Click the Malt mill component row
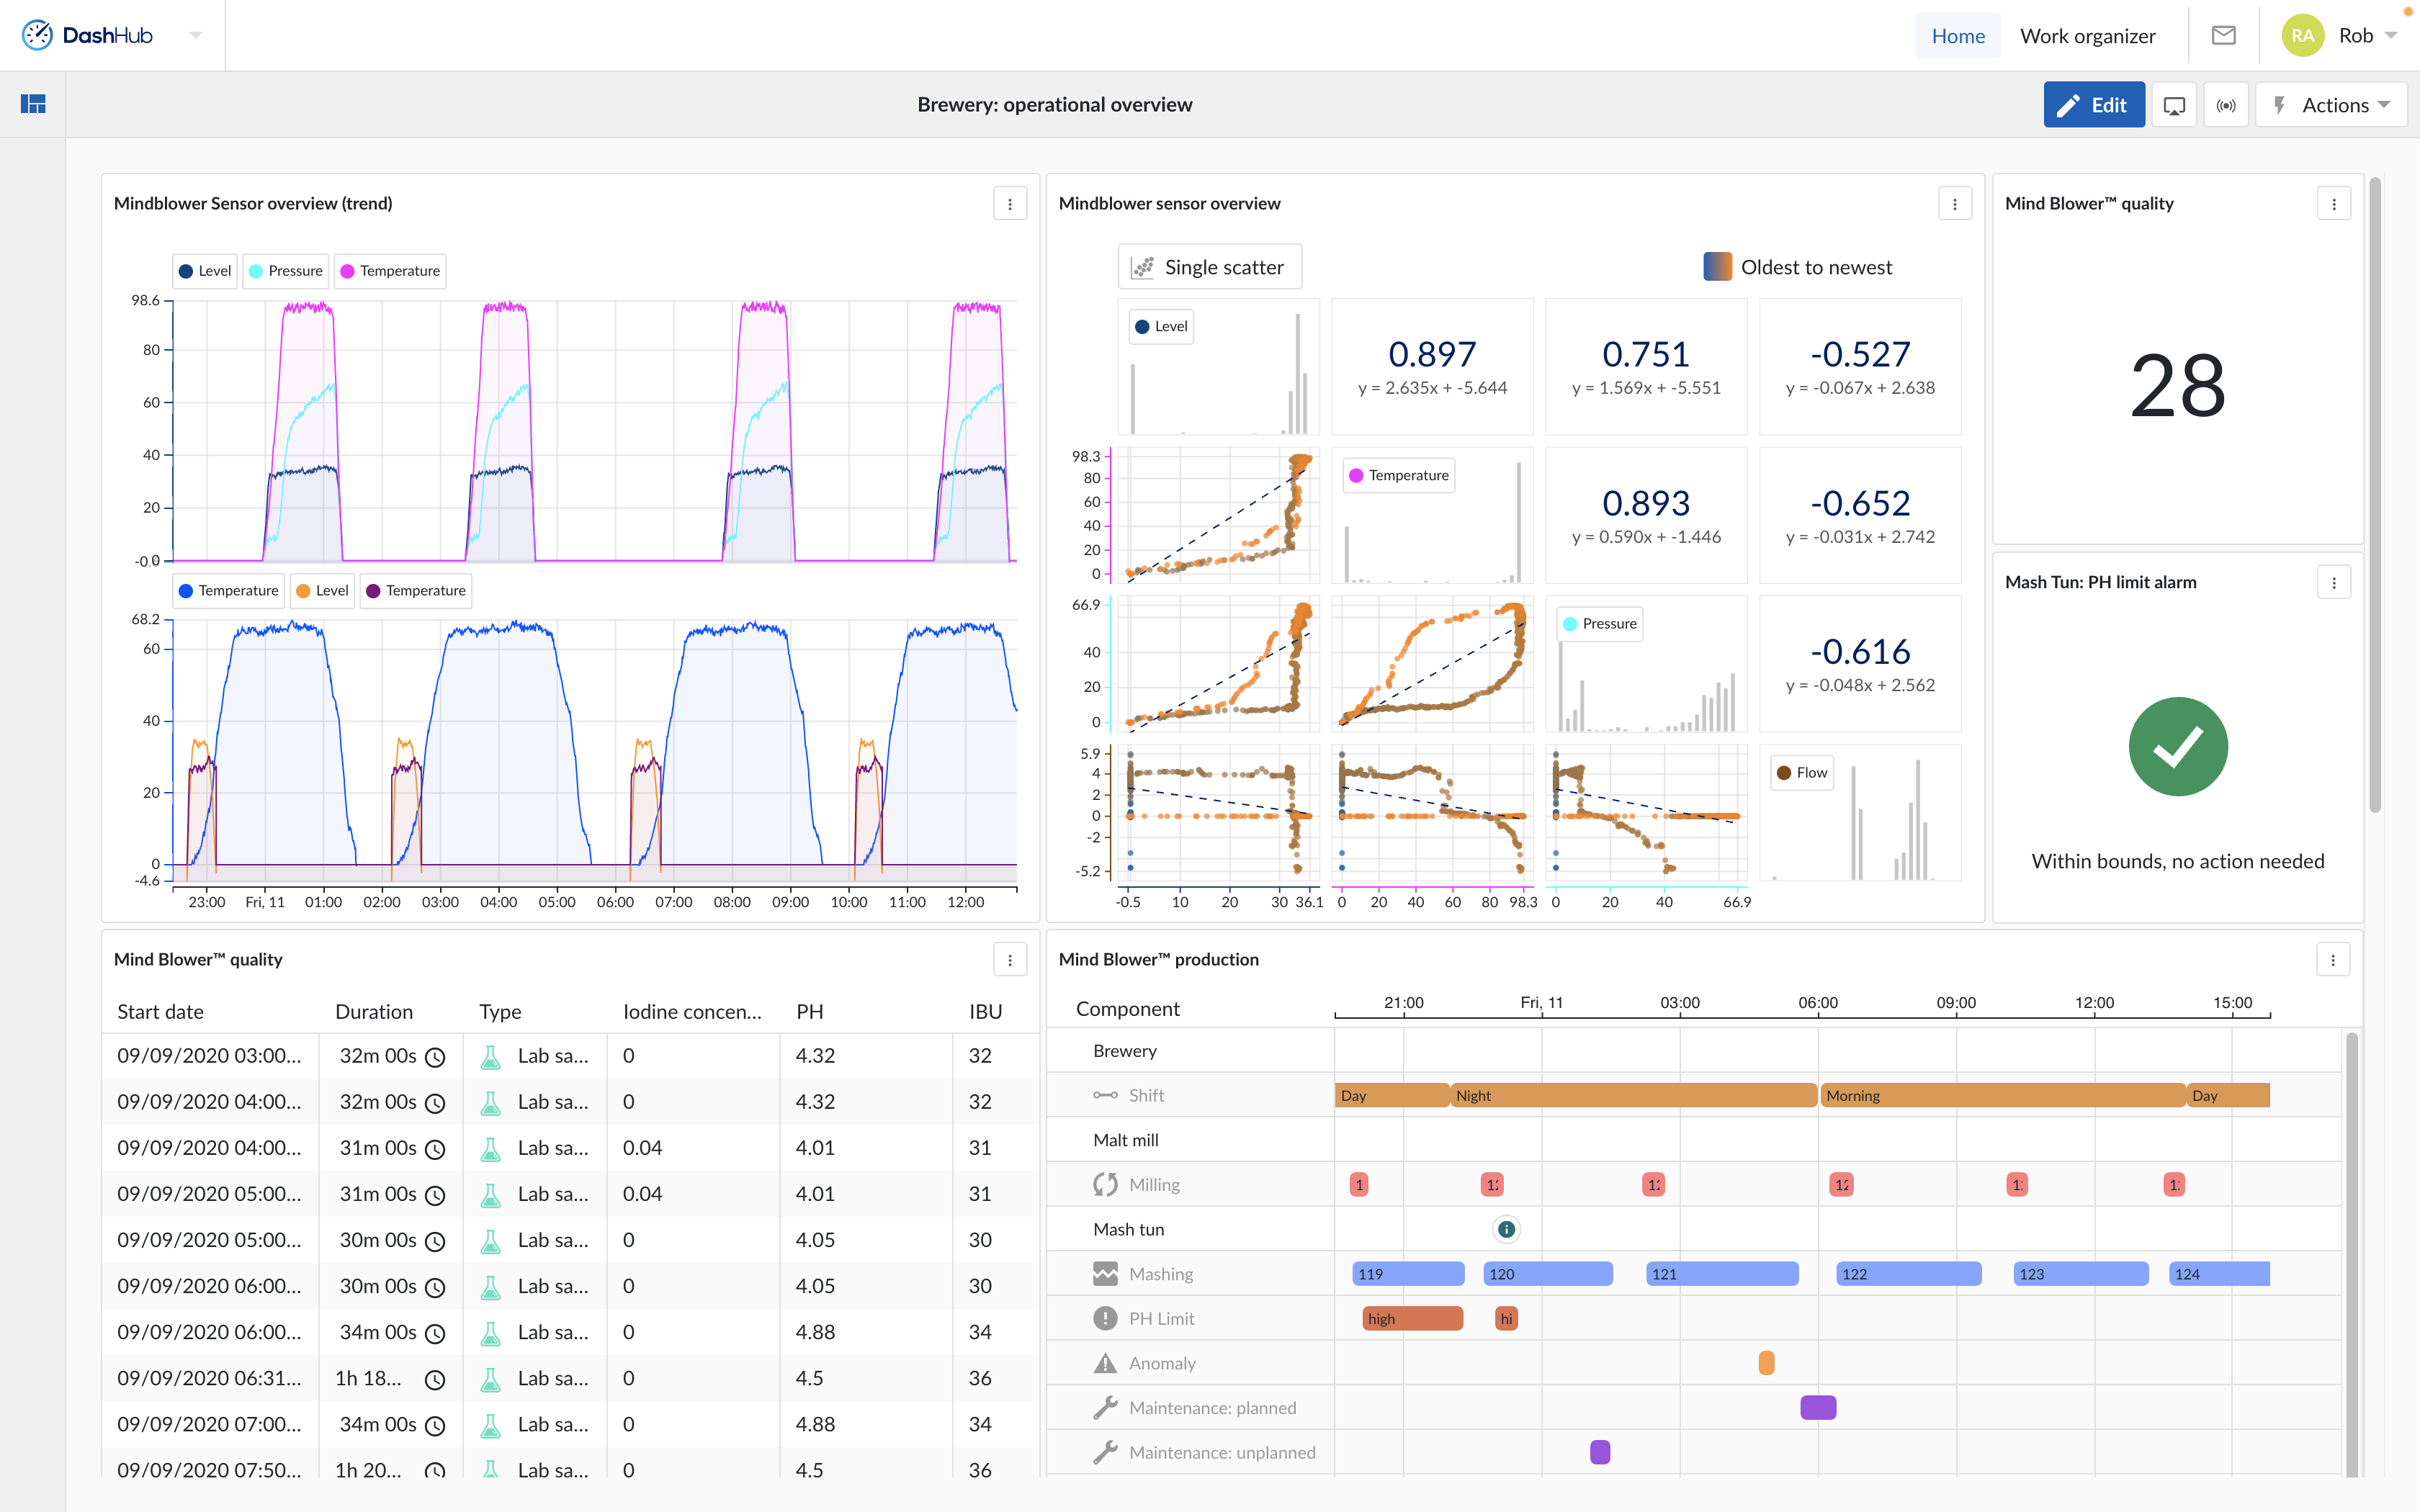The width and height of the screenshot is (2420, 1512). (x=1693, y=1140)
